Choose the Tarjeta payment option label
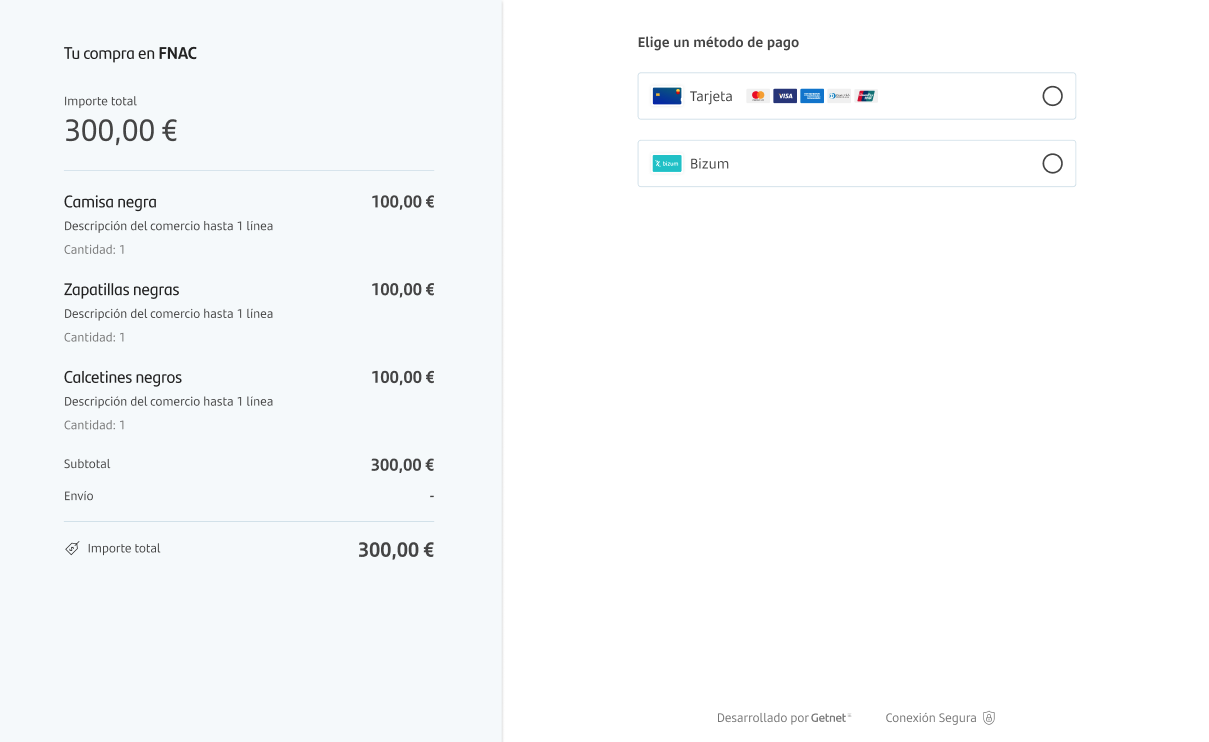 click(711, 96)
